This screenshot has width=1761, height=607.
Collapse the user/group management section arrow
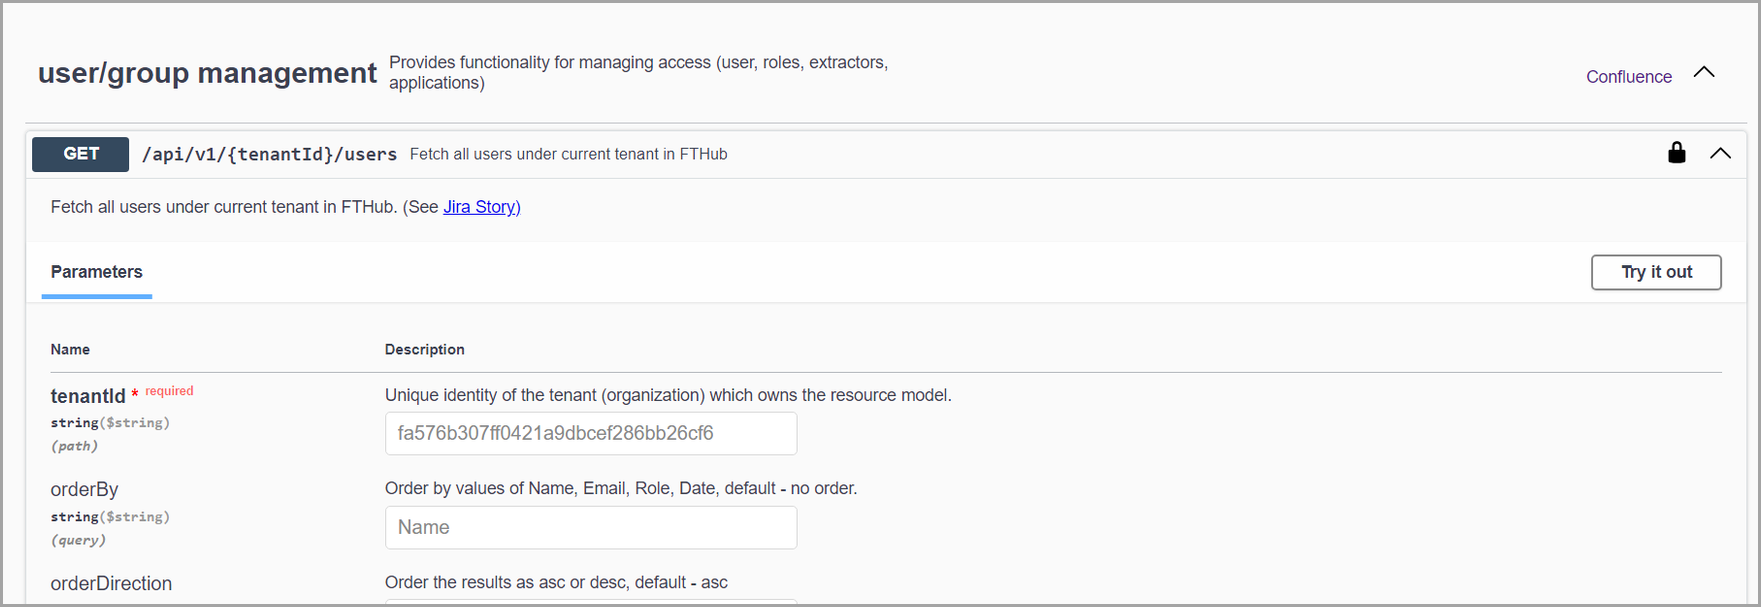1704,72
